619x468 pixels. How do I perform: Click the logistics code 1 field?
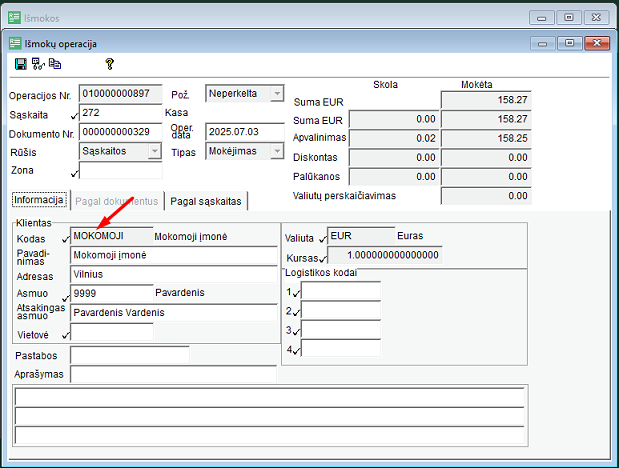coord(341,291)
